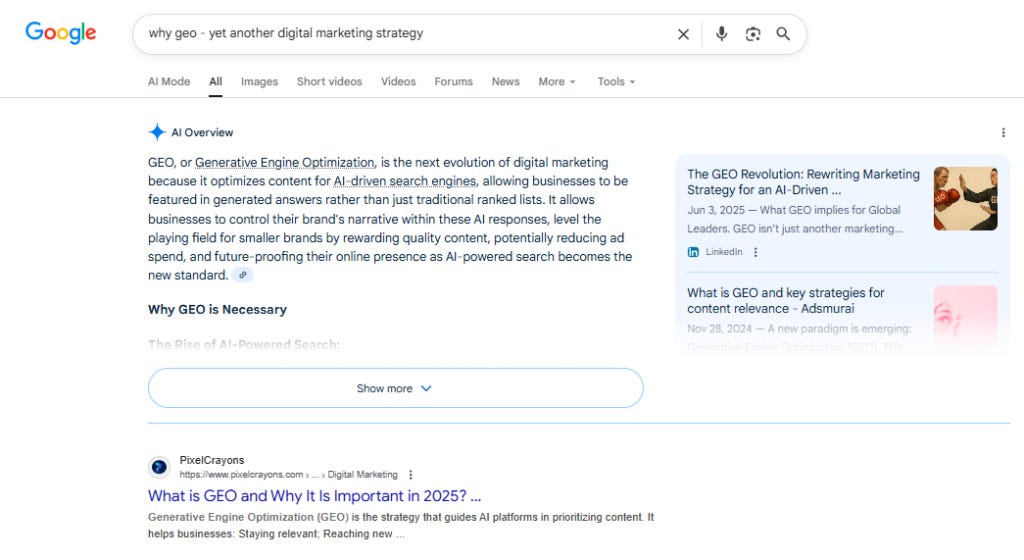The image size is (1024, 560).
Task: Expand the More dropdown
Action: [x=557, y=82]
